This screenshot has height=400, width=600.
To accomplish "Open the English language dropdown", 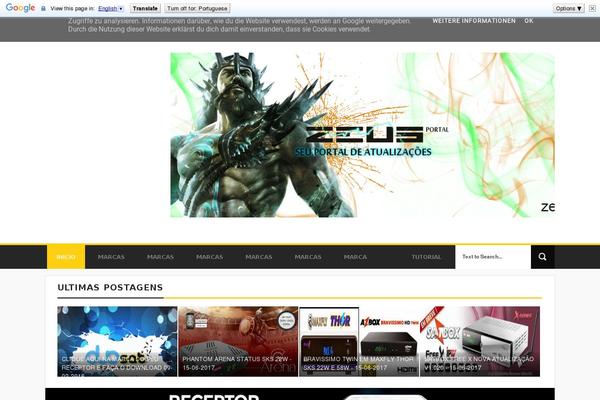I will coord(111,8).
